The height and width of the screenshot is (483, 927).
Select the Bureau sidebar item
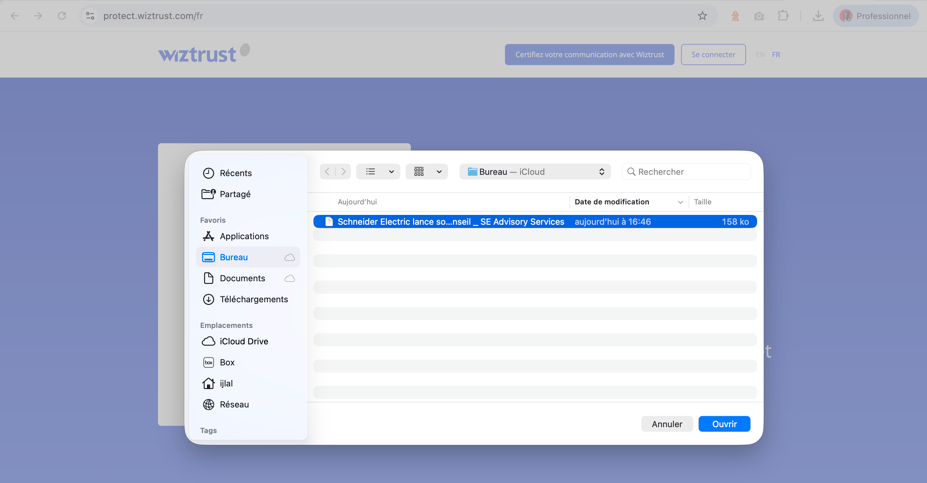click(x=248, y=257)
